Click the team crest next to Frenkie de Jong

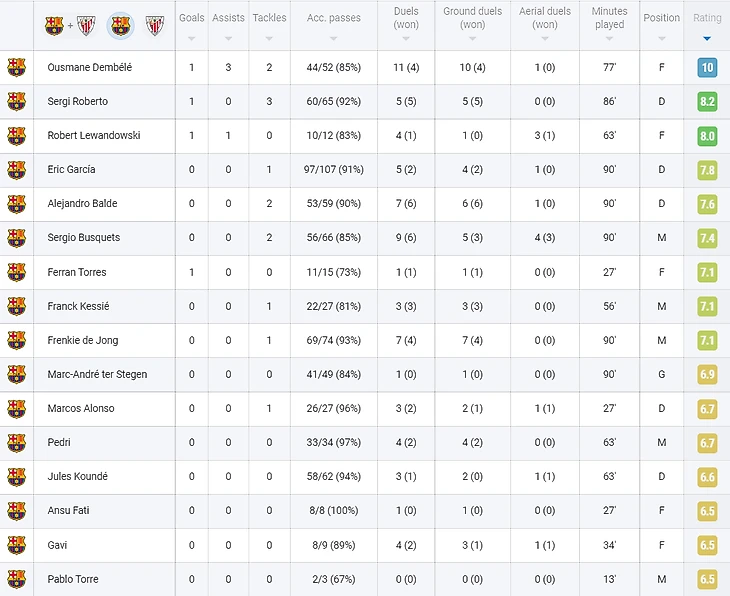pos(16,340)
